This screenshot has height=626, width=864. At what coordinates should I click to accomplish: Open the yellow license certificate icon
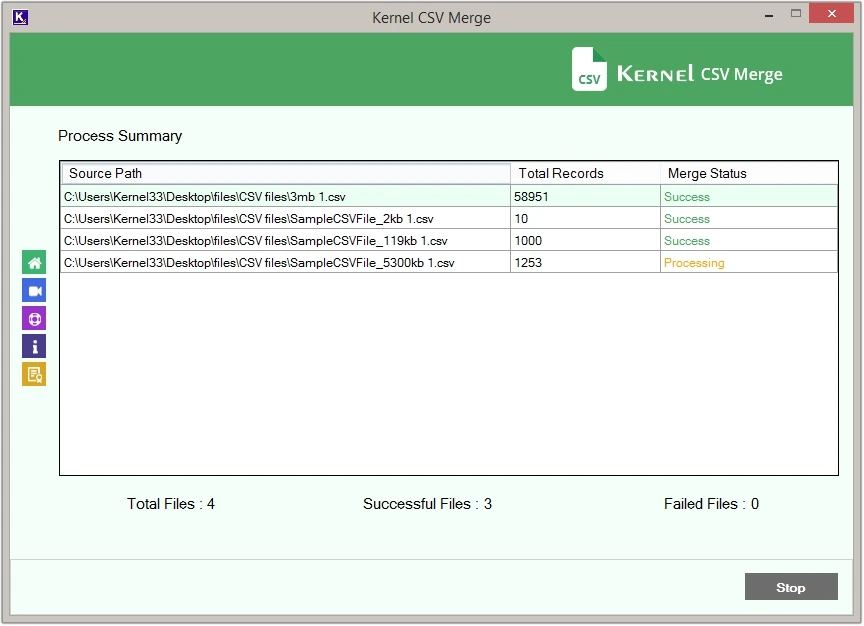(34, 375)
